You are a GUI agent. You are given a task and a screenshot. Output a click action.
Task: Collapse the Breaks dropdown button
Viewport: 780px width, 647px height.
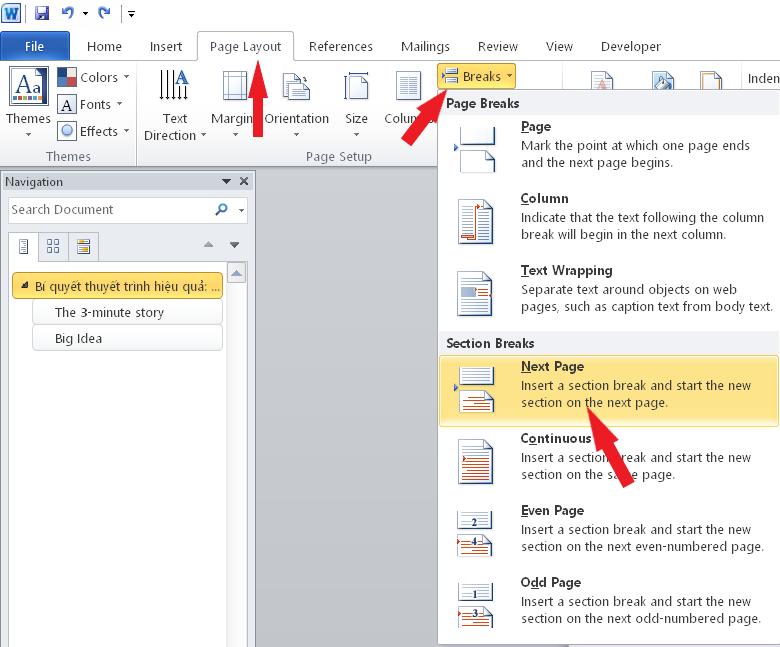click(x=477, y=76)
